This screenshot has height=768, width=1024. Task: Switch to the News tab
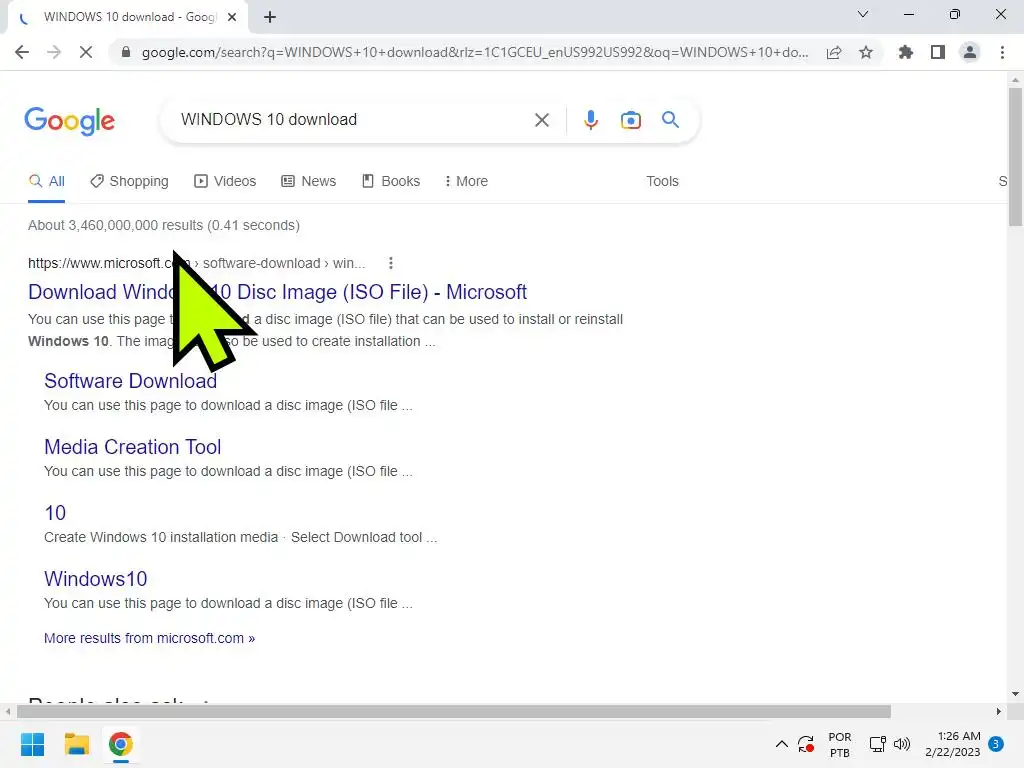pos(308,182)
